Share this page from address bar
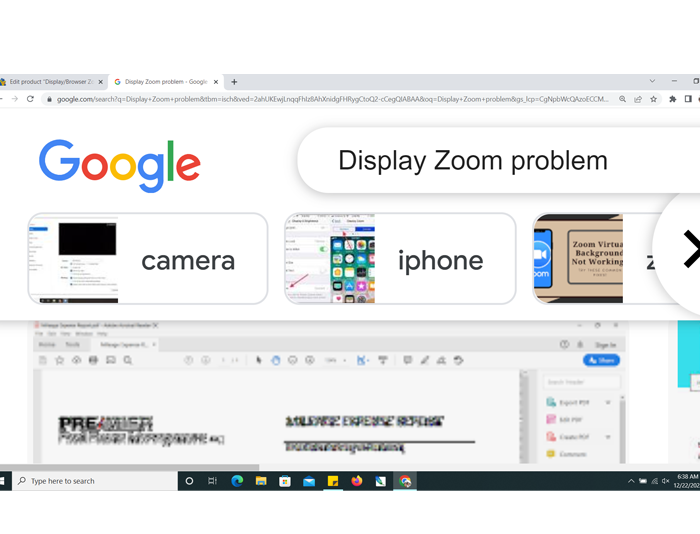Screen dimensions: 700x534 pos(638,99)
